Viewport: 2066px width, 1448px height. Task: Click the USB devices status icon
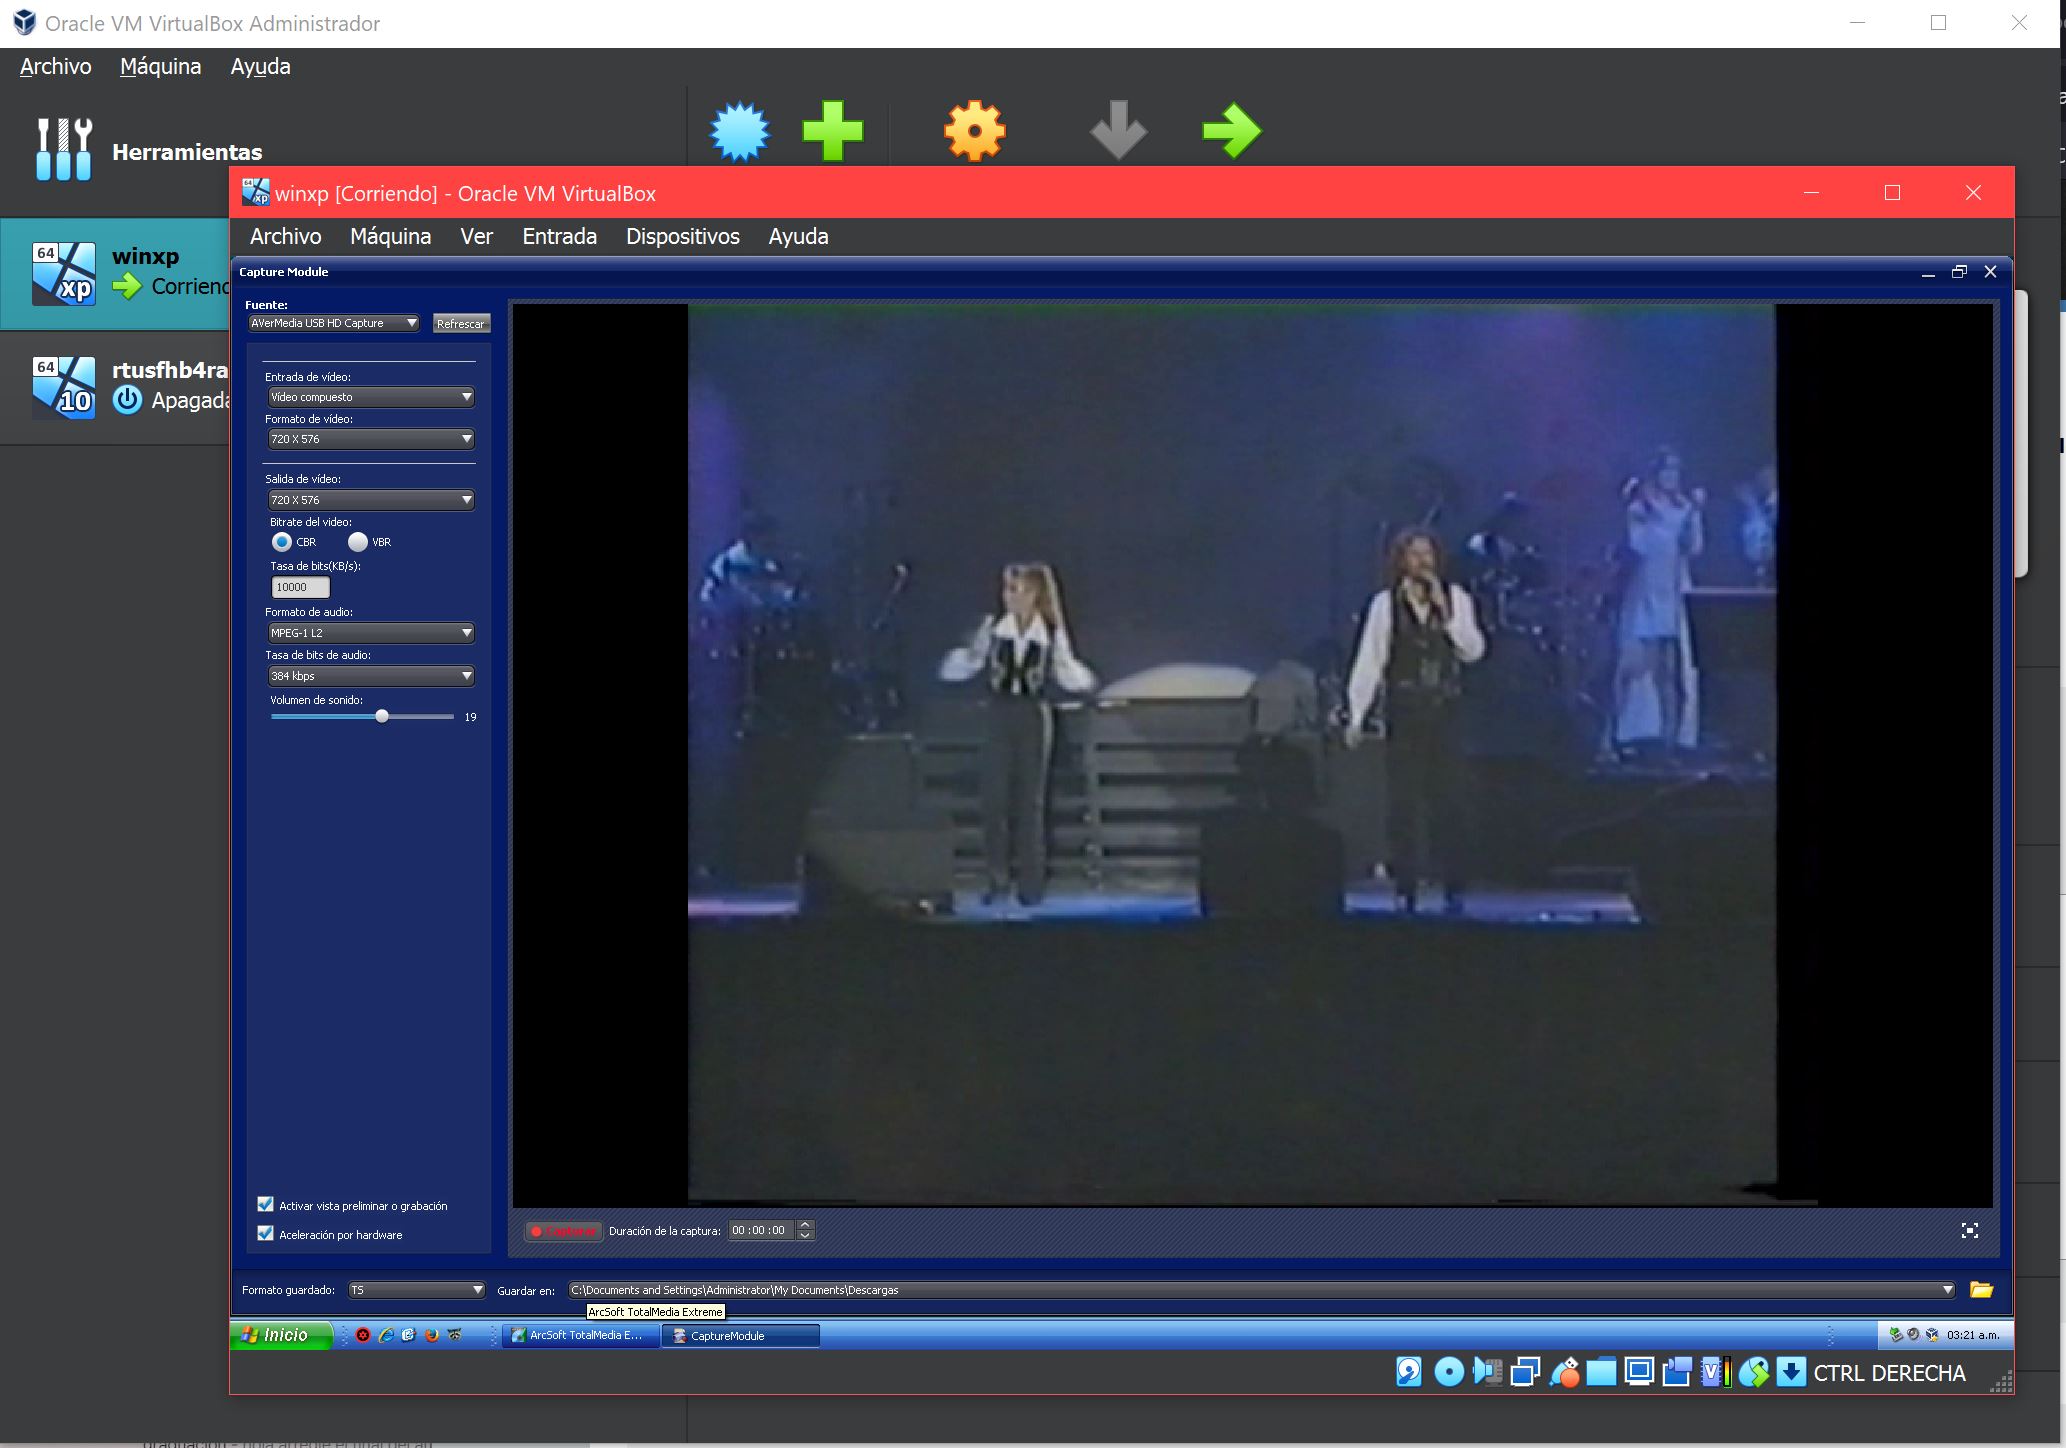tap(1564, 1372)
